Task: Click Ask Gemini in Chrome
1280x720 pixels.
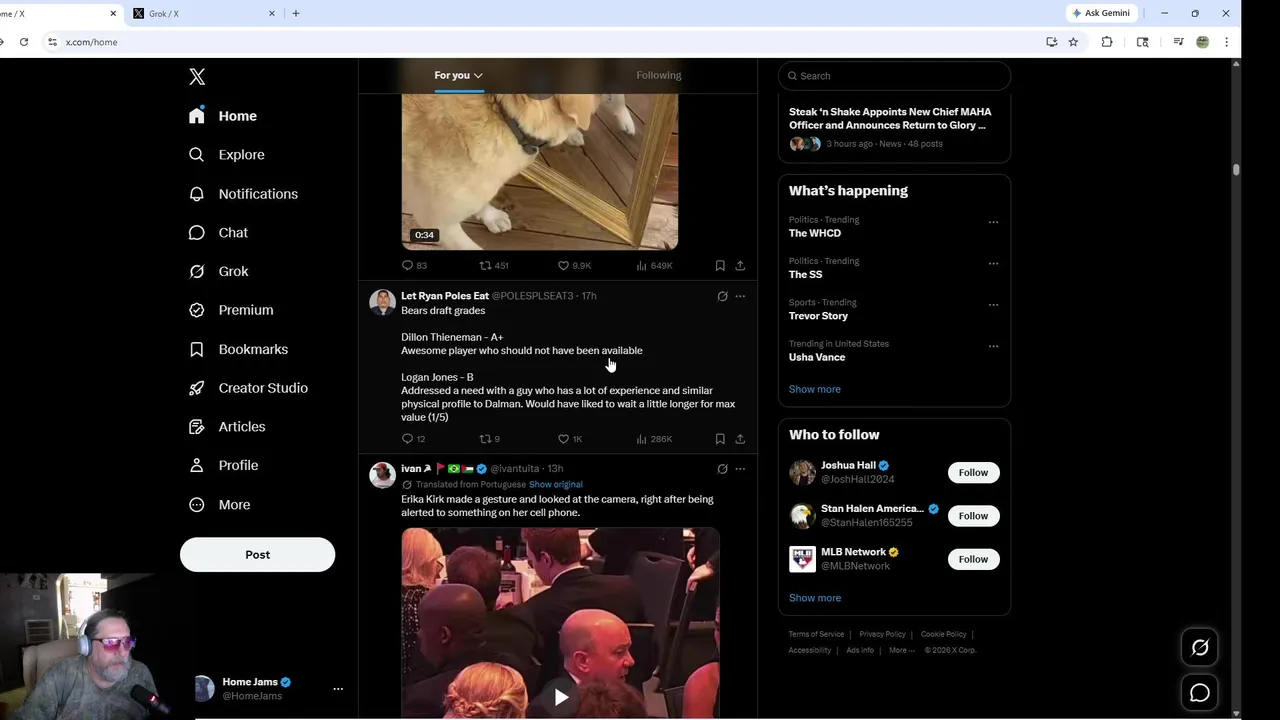Action: (x=1102, y=13)
